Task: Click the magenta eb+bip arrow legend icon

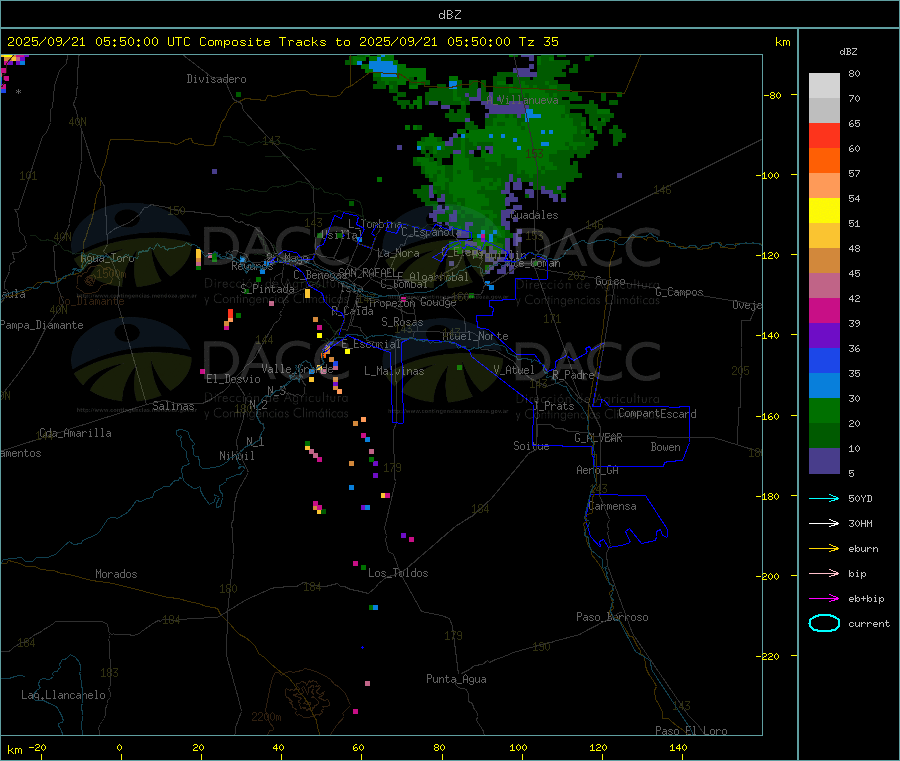Action: (x=824, y=599)
